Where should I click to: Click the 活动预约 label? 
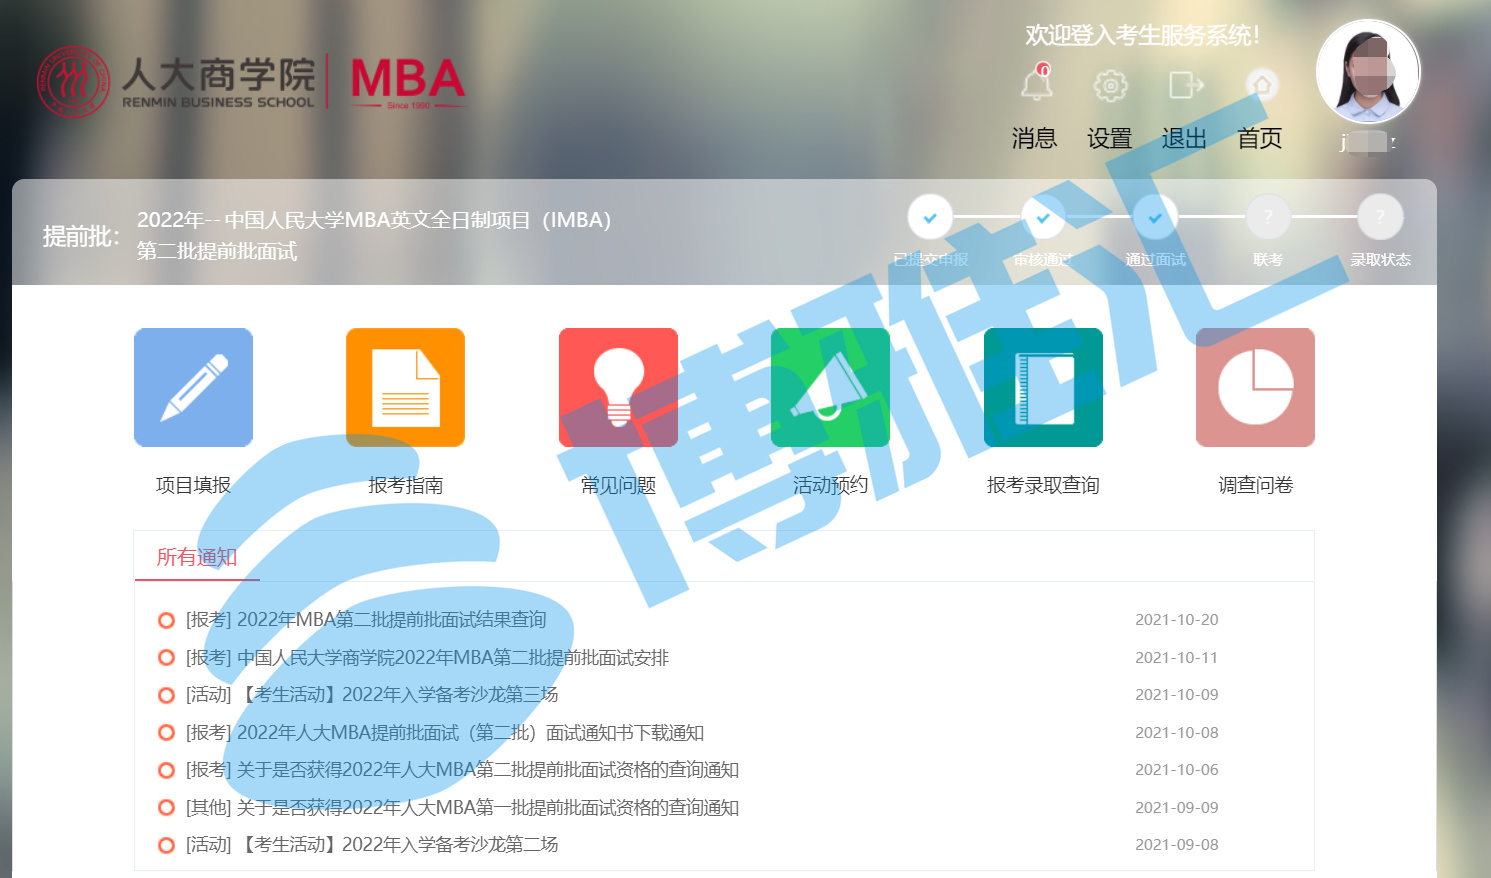[x=830, y=485]
